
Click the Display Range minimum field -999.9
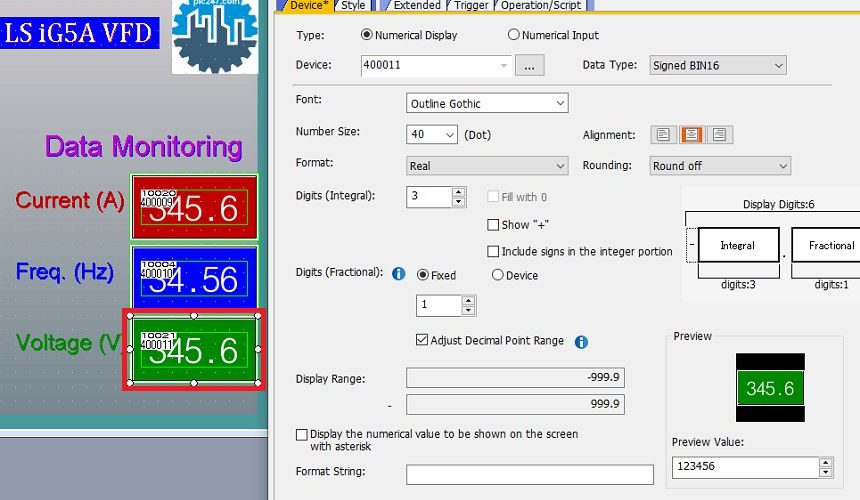coord(515,378)
